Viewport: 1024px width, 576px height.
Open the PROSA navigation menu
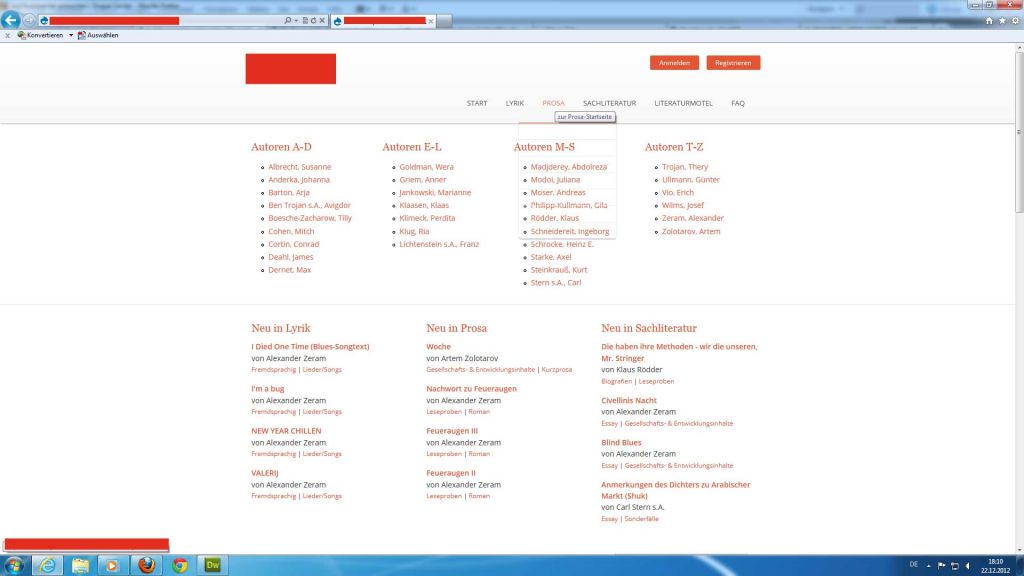(553, 103)
